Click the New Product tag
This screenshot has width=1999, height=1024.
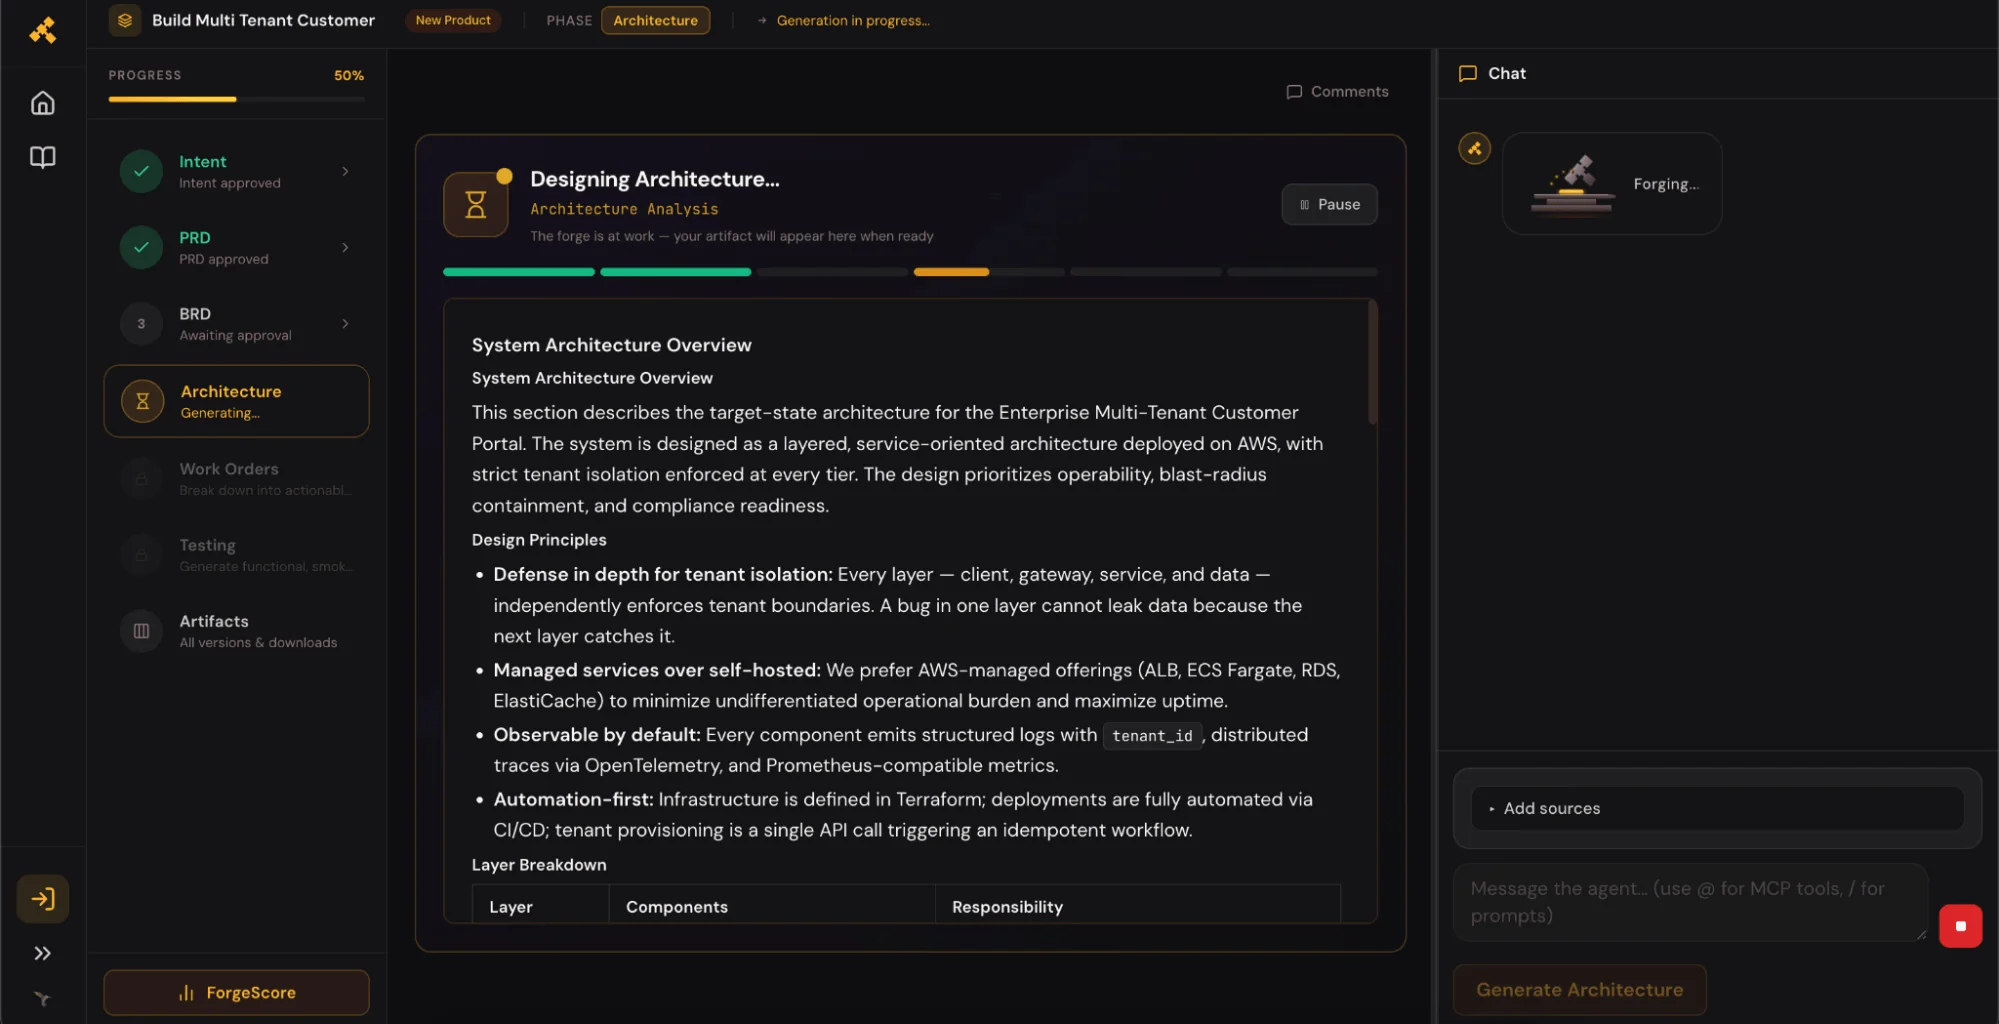(x=452, y=20)
